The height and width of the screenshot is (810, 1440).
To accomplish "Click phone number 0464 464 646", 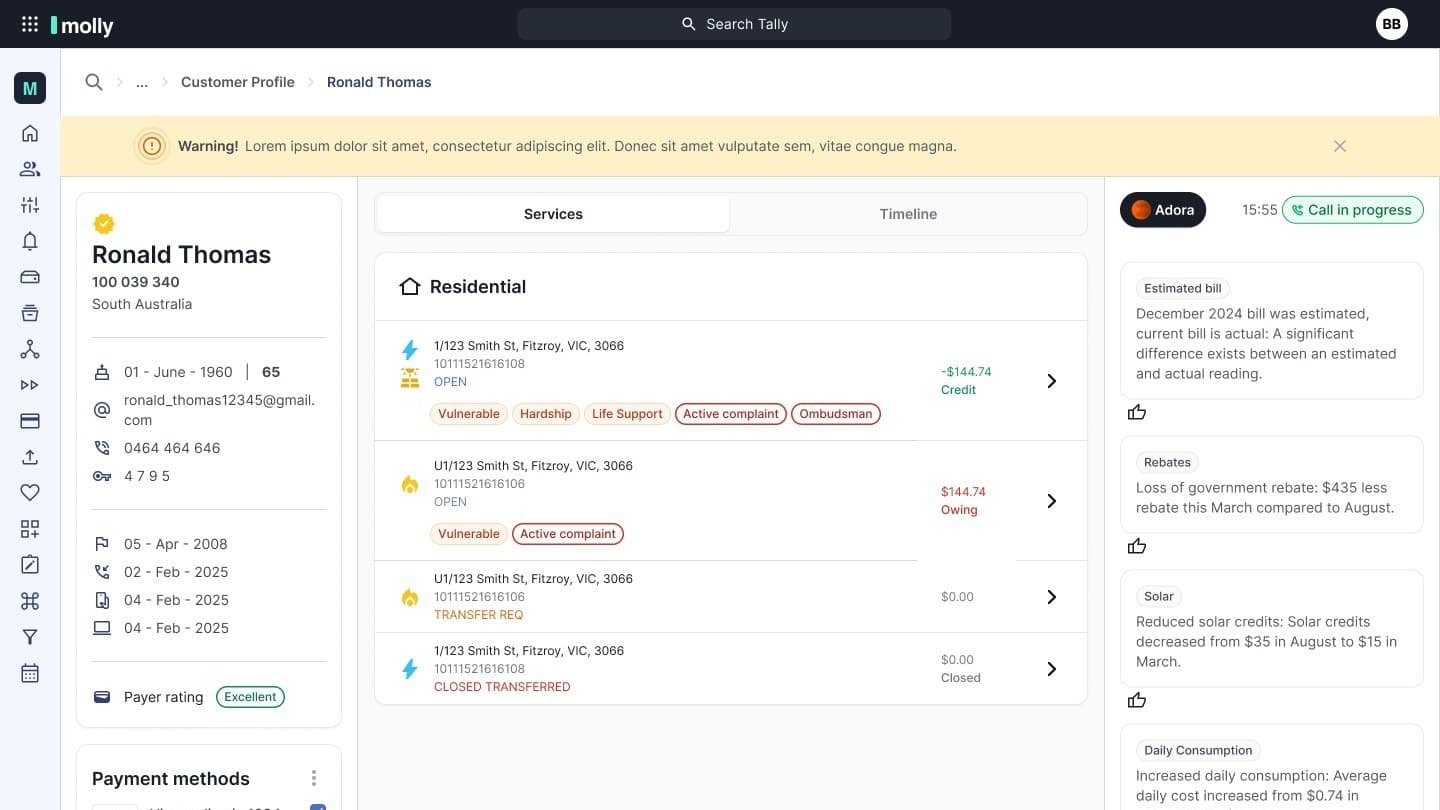I will [x=172, y=448].
